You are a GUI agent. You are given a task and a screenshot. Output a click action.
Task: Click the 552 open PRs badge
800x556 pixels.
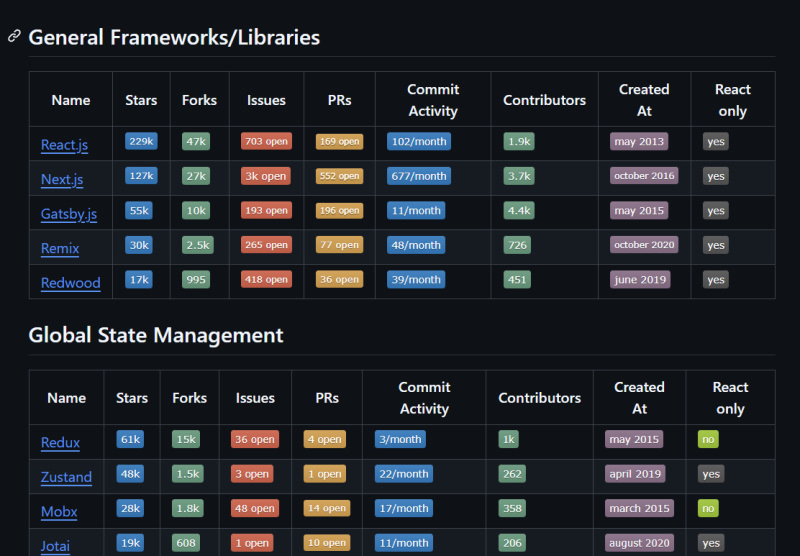coord(339,176)
